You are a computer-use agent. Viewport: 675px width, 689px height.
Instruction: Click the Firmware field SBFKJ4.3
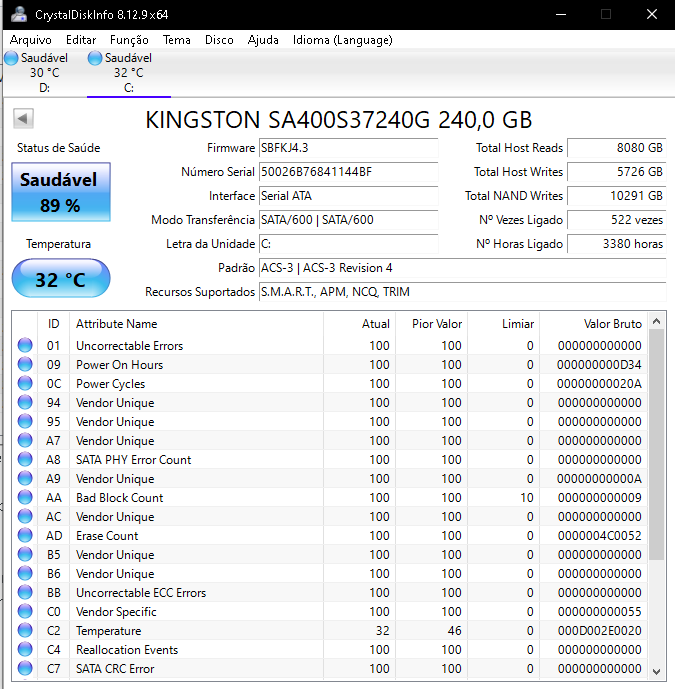(348, 148)
